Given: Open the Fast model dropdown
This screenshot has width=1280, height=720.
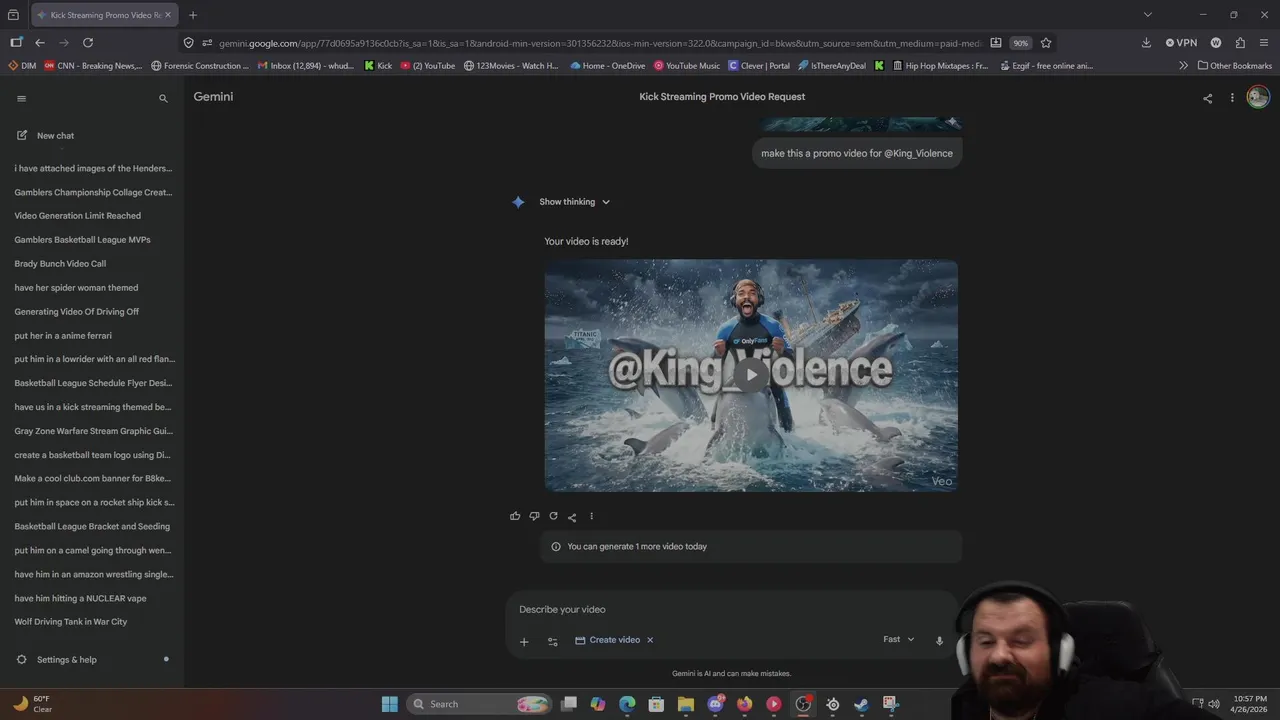Looking at the screenshot, I should pos(898,640).
